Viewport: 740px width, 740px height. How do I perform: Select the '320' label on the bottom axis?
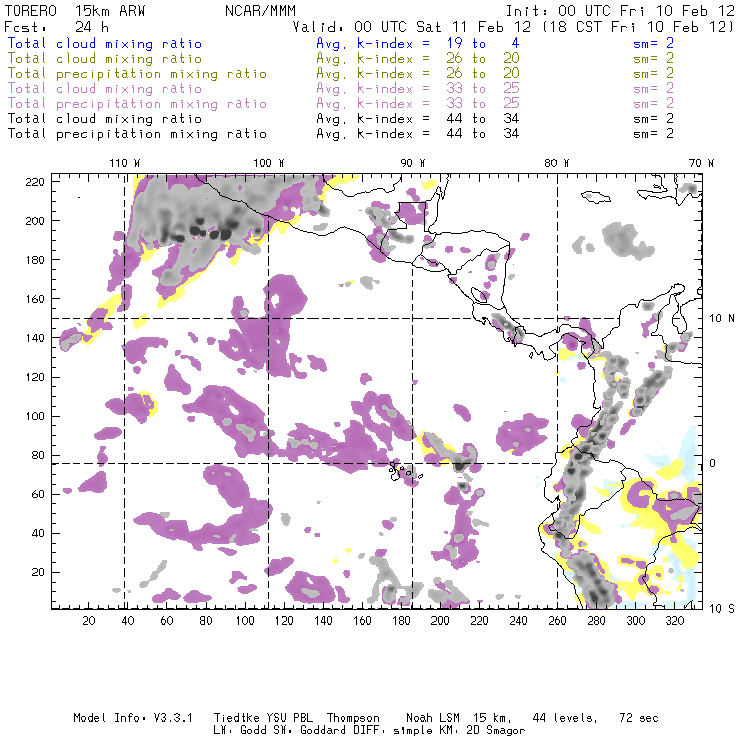coord(675,621)
